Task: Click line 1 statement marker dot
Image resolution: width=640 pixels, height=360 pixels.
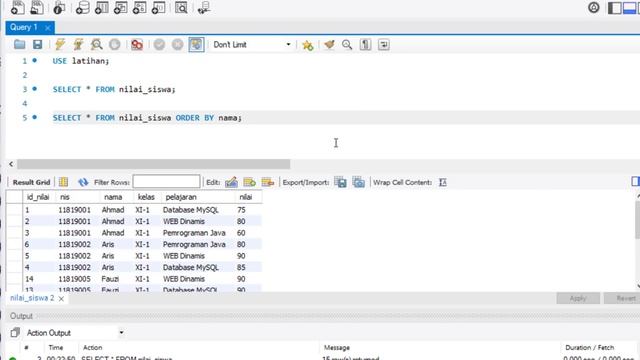Action: pos(35,60)
